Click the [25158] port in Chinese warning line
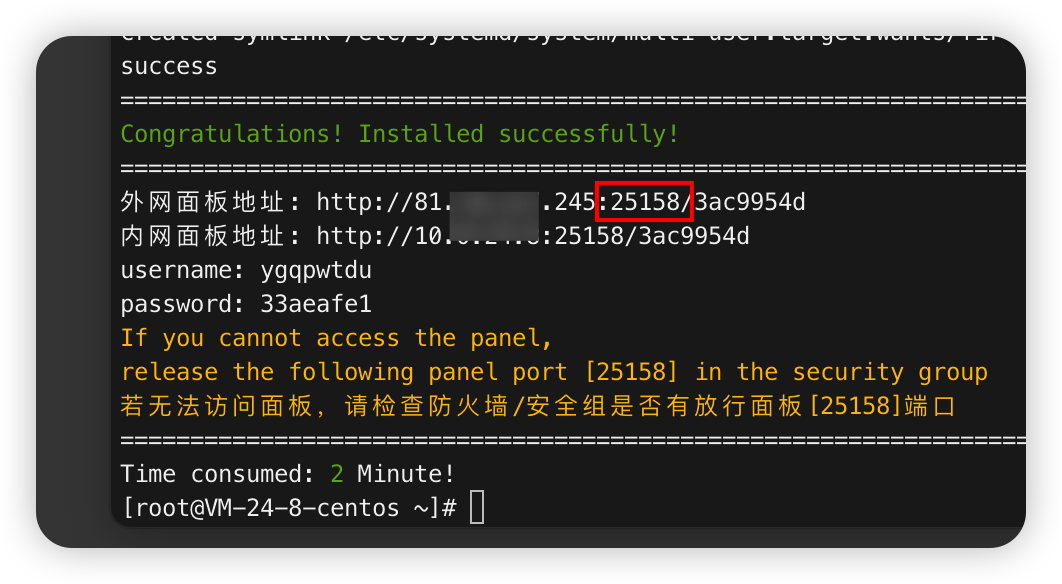 pyautogui.click(x=856, y=406)
